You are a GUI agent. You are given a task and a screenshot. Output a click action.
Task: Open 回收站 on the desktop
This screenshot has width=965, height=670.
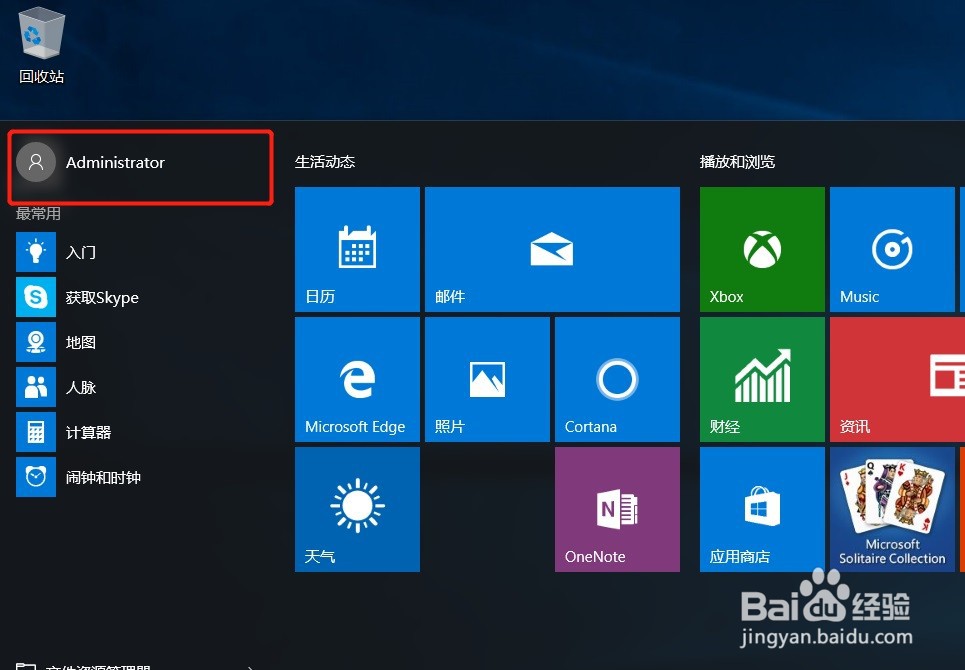(x=41, y=40)
